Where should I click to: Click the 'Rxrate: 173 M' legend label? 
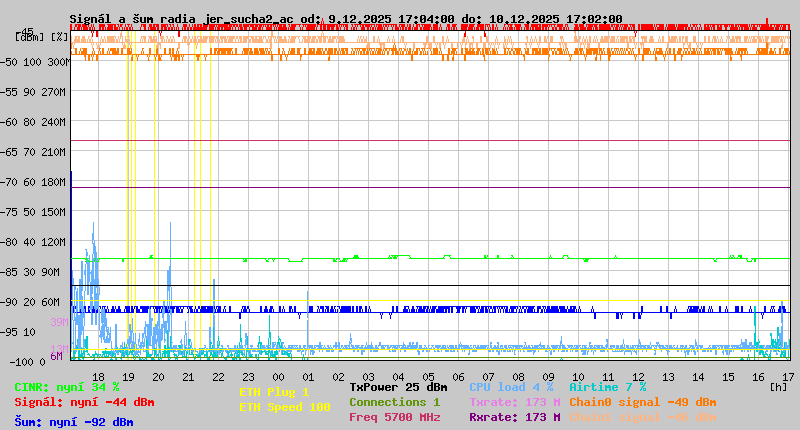tap(515, 417)
